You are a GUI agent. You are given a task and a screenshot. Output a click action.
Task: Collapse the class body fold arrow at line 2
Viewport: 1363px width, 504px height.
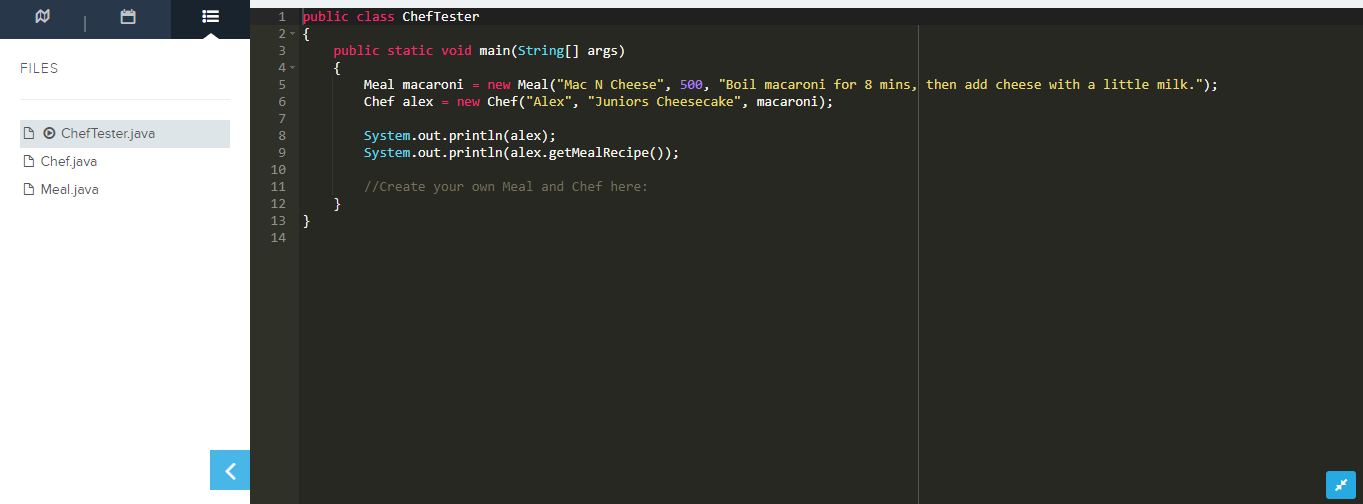292,34
